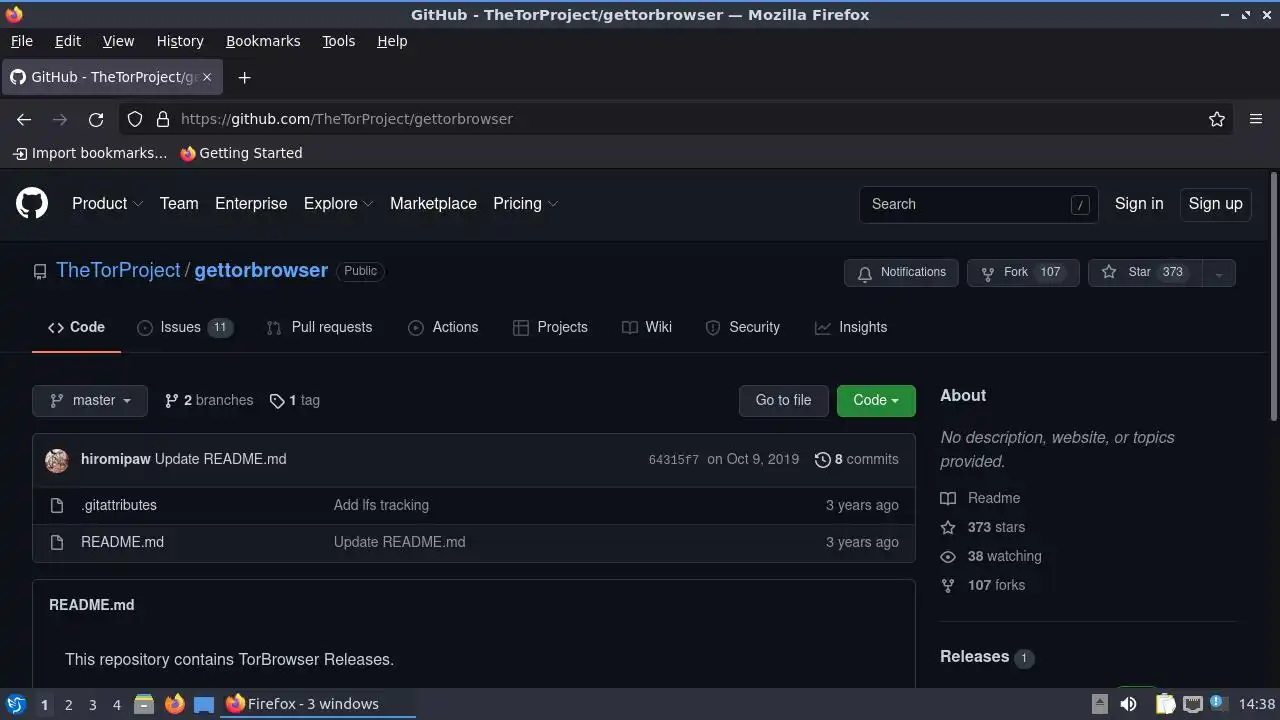Close the GitHub tab

click(x=207, y=77)
